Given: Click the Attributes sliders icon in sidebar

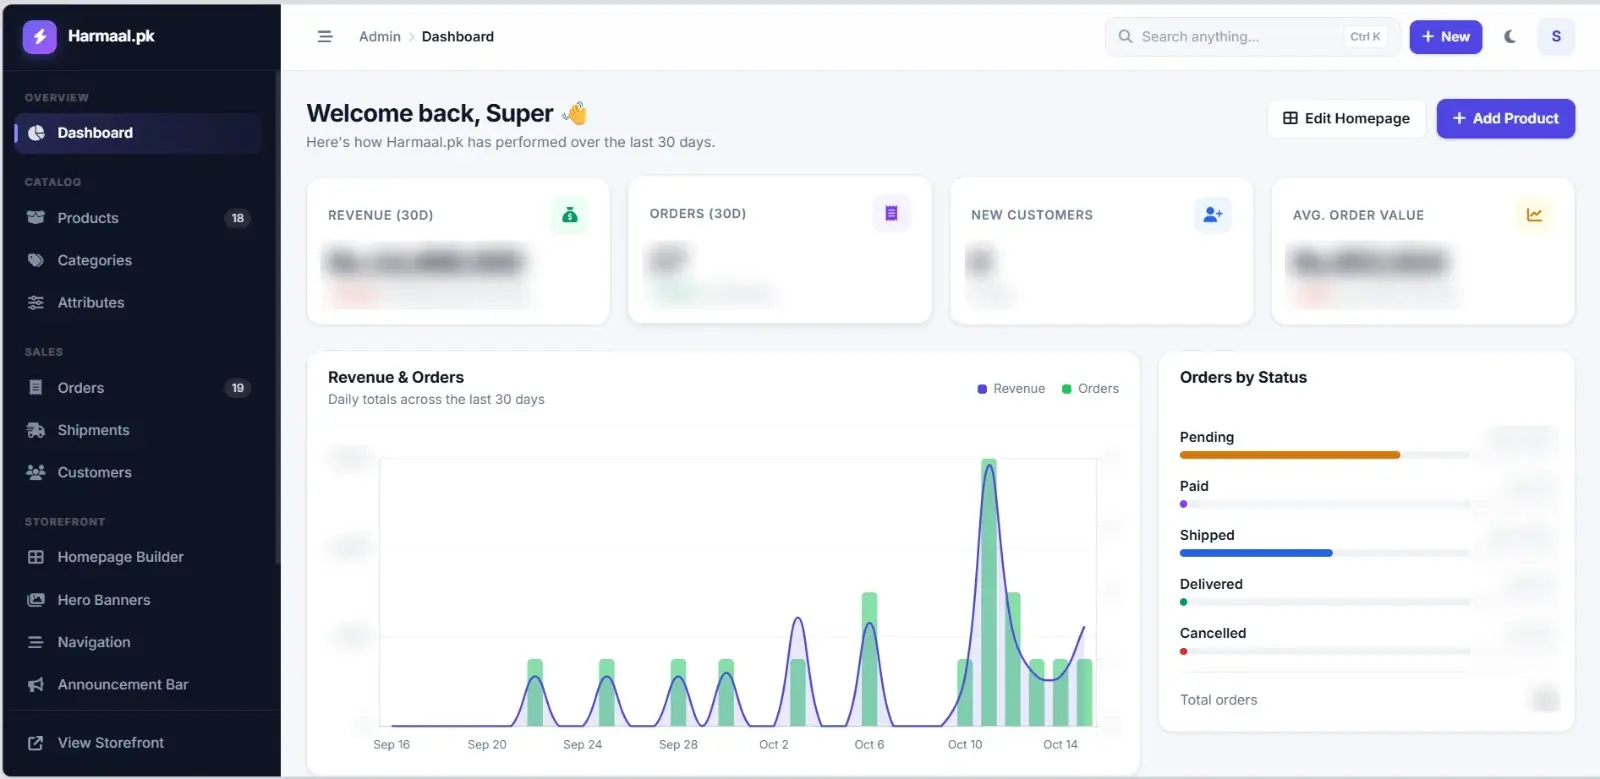Looking at the screenshot, I should [36, 302].
